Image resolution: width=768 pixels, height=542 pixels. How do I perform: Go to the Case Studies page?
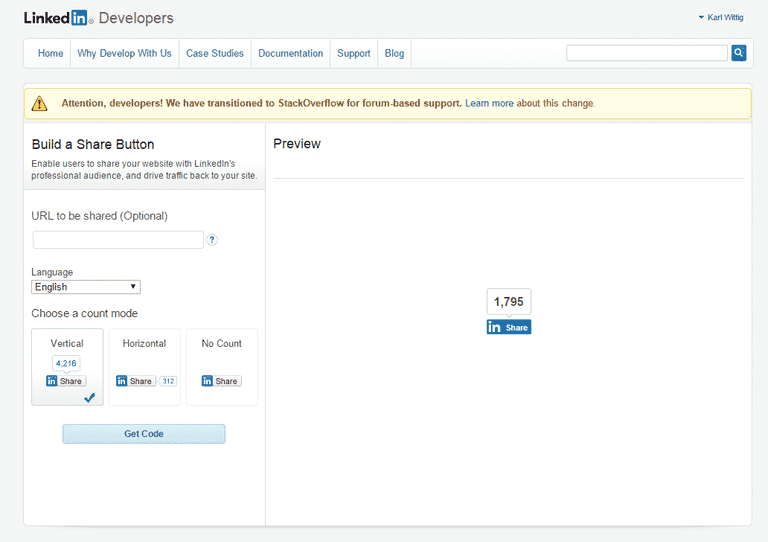(x=214, y=54)
